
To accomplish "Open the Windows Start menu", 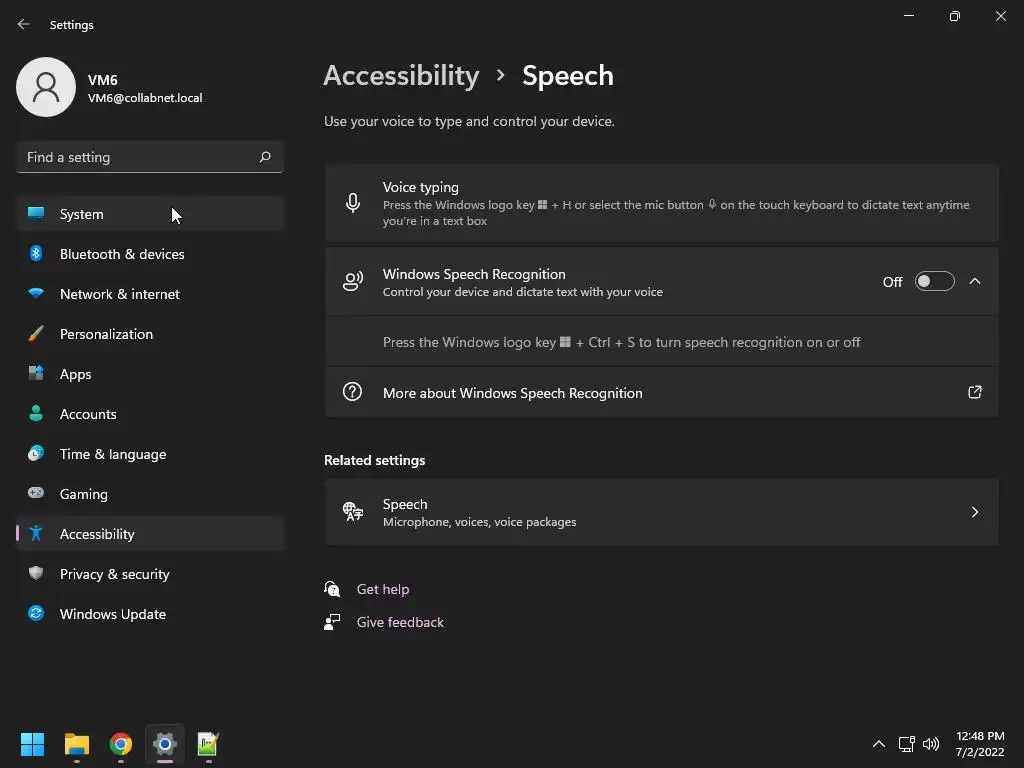I will (x=32, y=744).
